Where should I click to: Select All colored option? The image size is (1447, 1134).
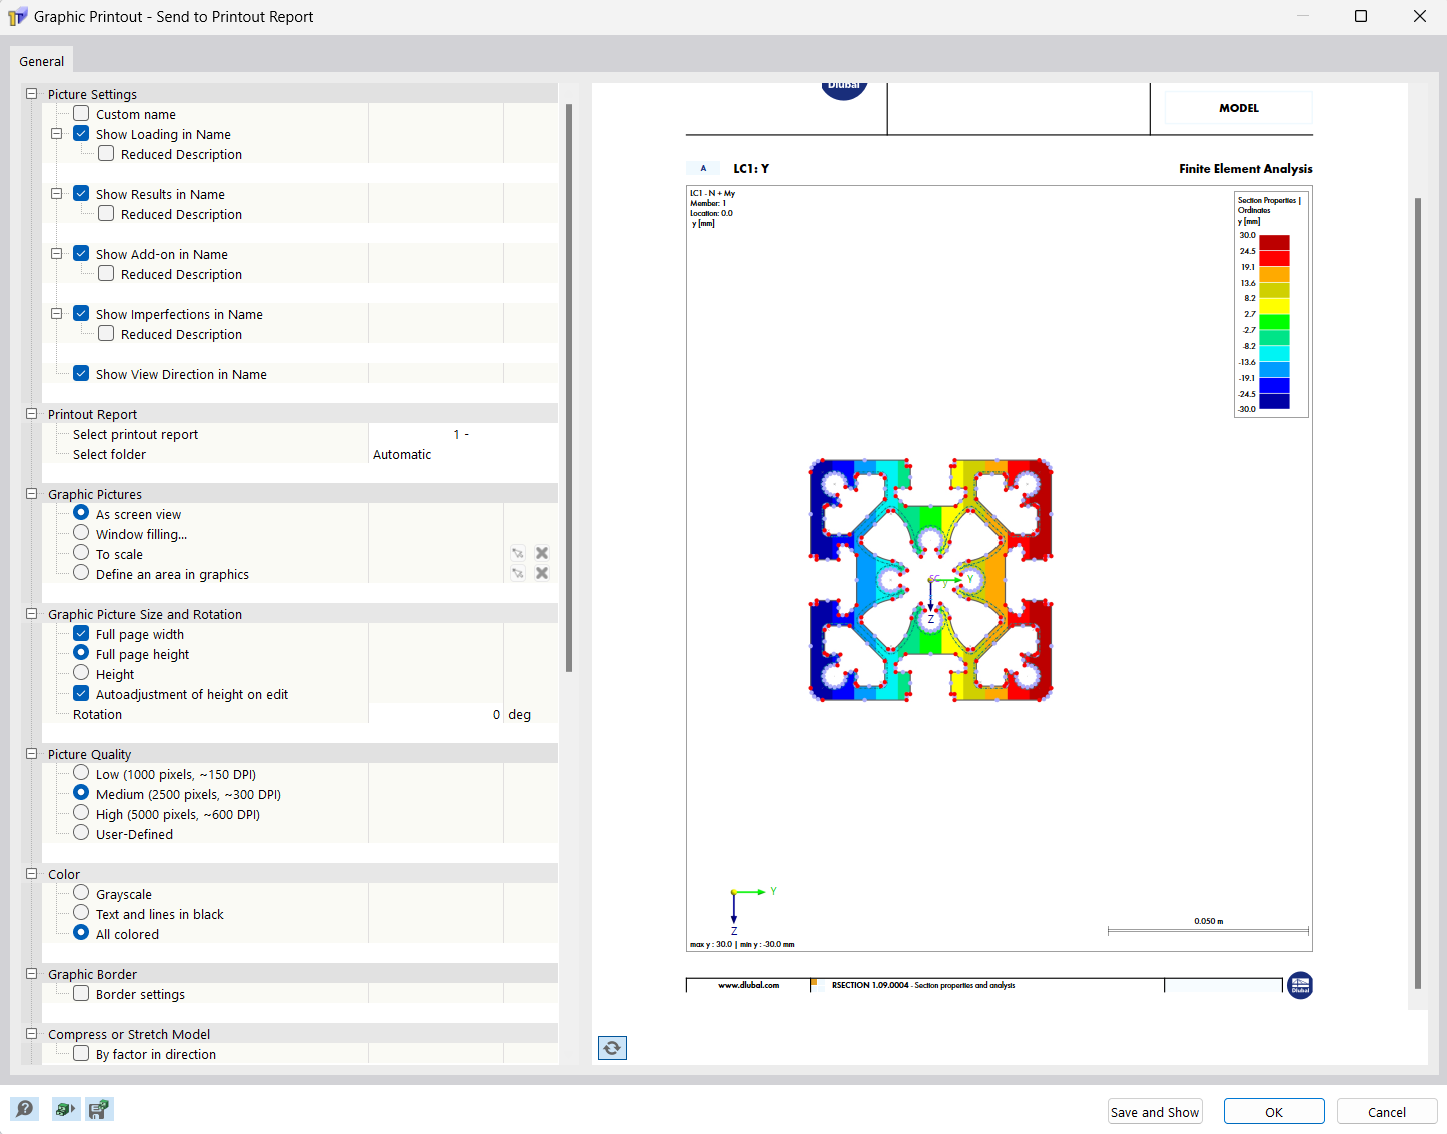coord(81,932)
